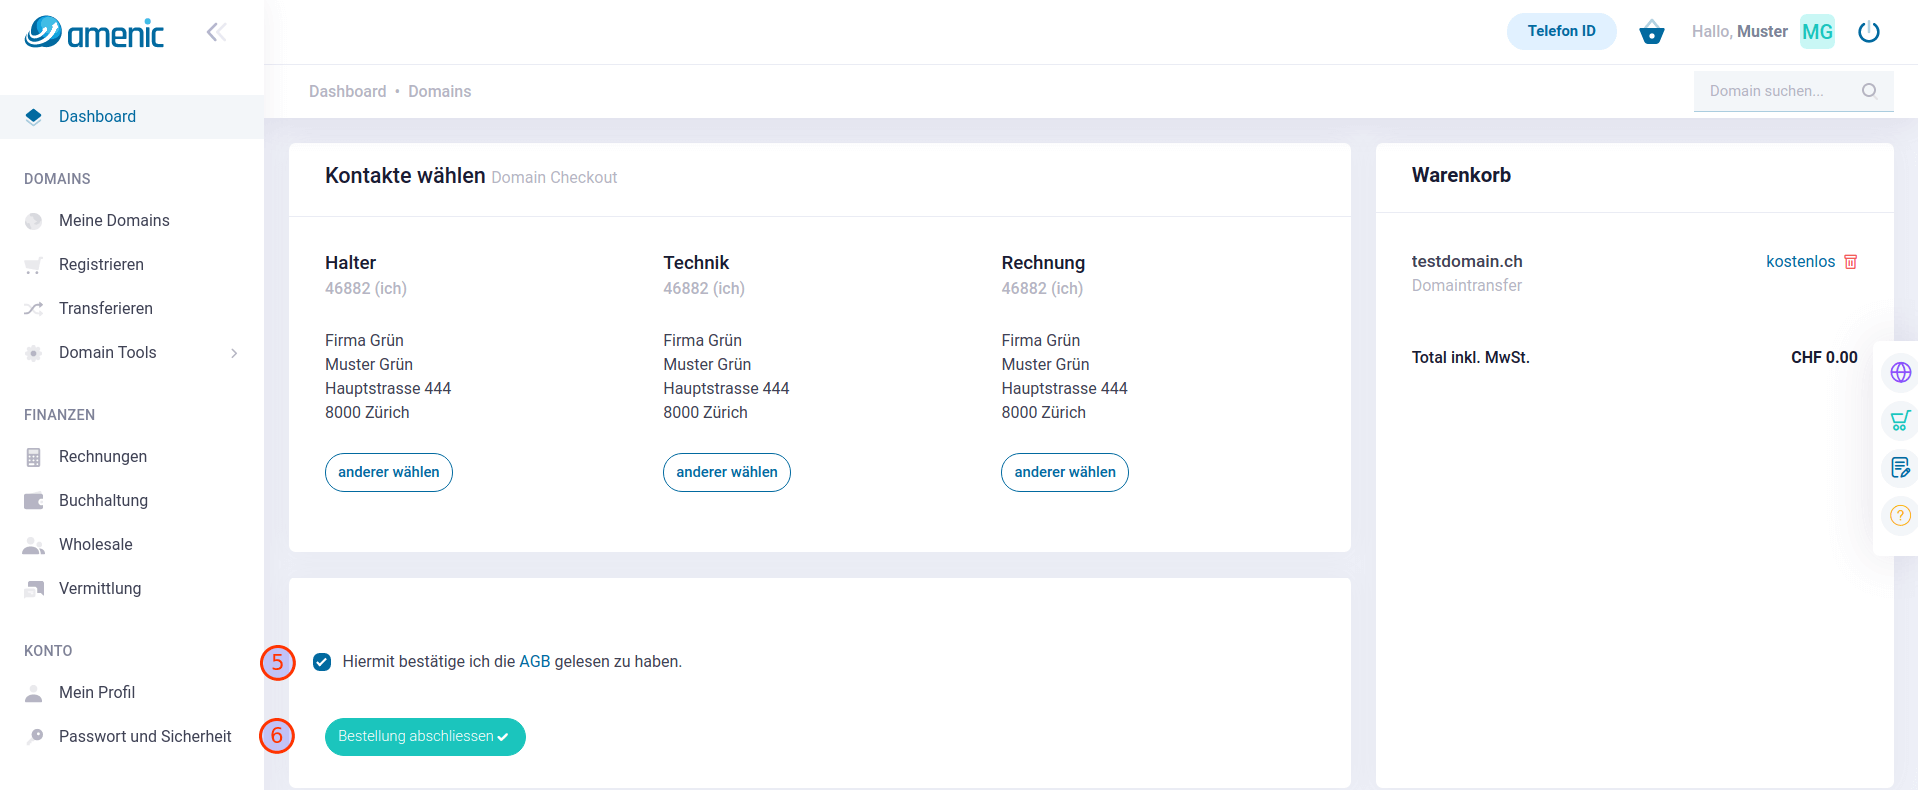Open the AGB terms link
This screenshot has width=1918, height=791.
pyautogui.click(x=534, y=662)
